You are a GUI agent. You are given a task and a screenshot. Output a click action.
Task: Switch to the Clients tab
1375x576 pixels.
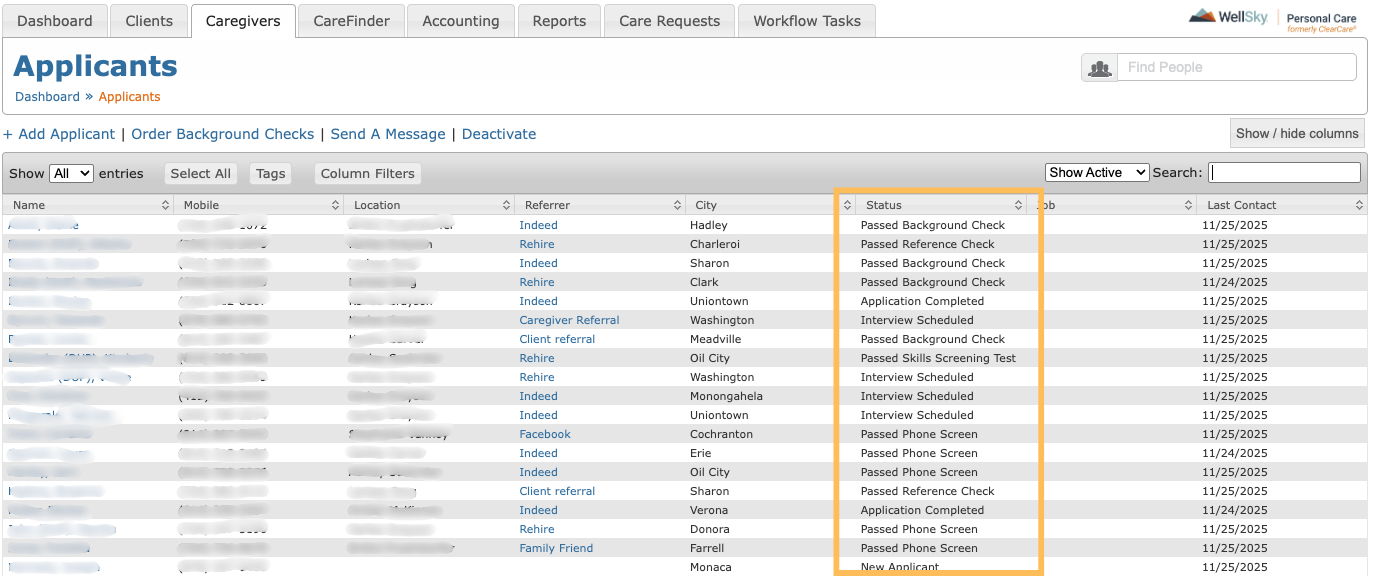tap(148, 20)
